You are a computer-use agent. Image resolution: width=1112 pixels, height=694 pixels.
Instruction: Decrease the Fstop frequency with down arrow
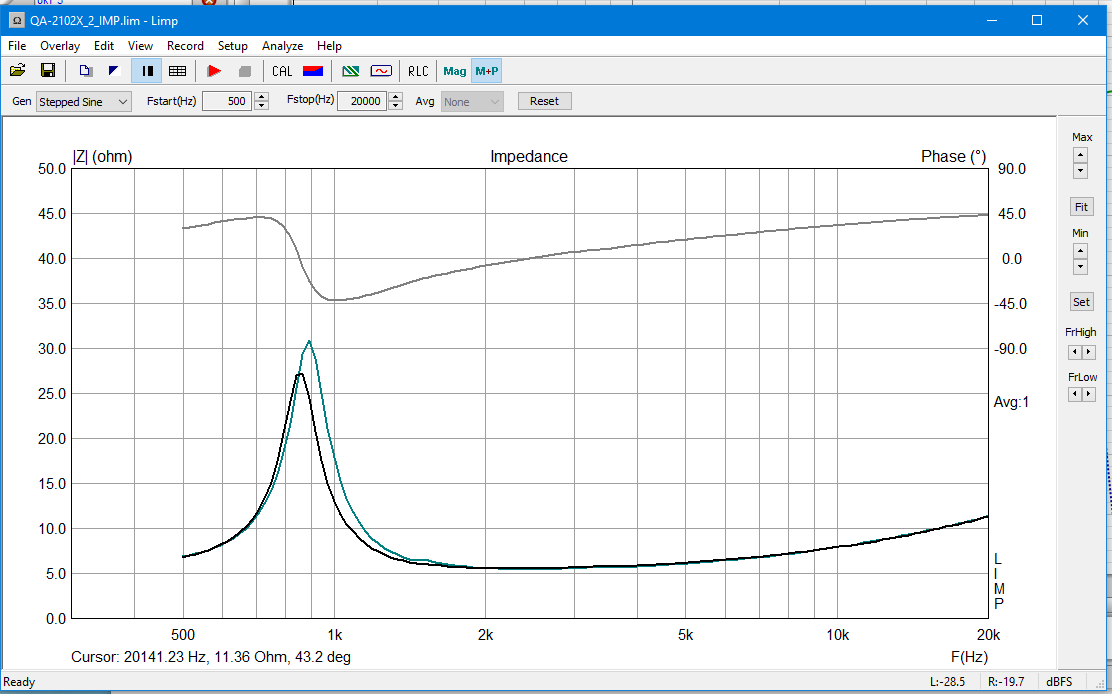396,106
